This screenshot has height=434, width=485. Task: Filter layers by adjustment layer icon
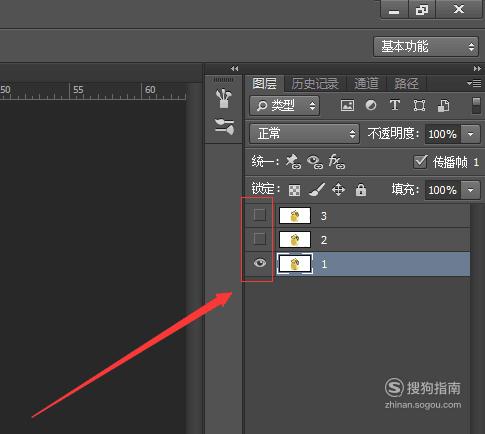point(371,106)
